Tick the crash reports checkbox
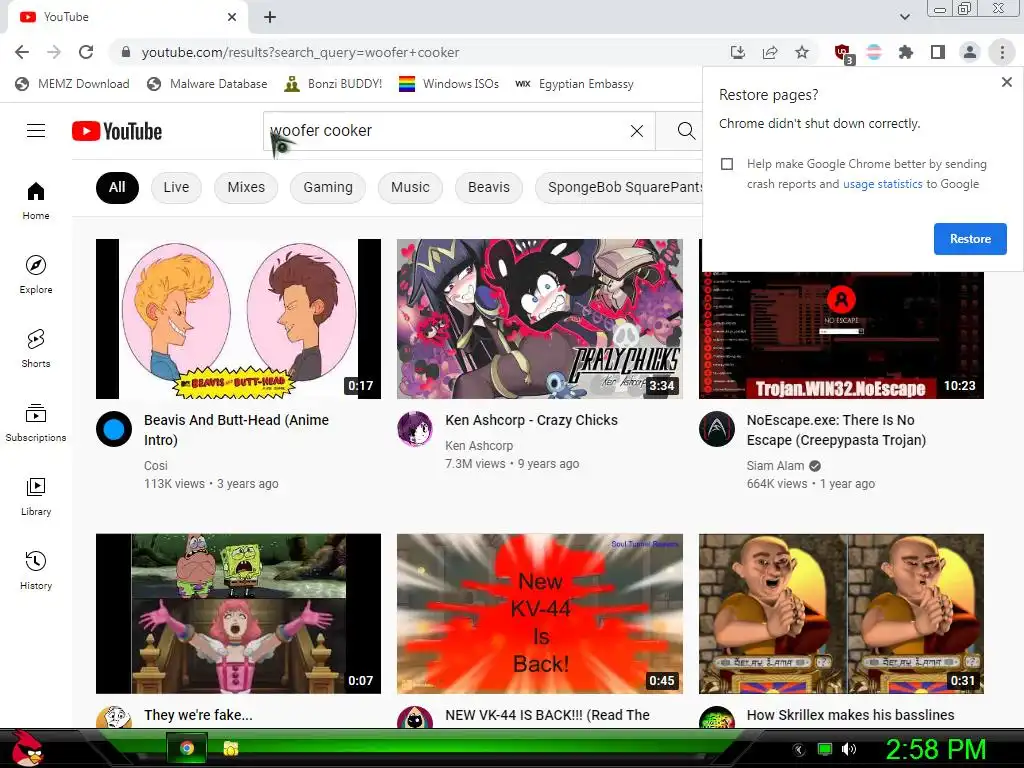1024x768 pixels. [727, 164]
